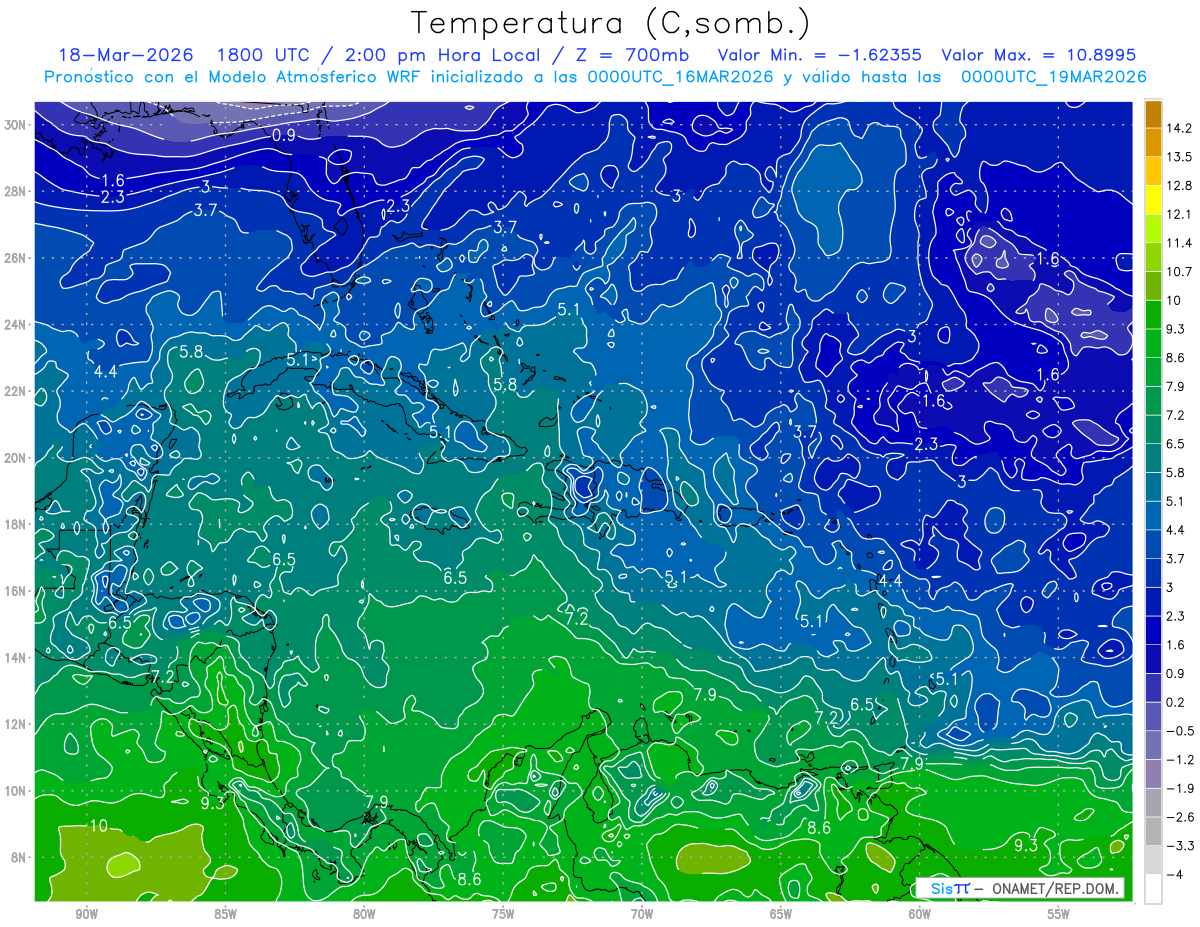
Task: Select the date text '18-Mar-2026'
Action: (x=125, y=55)
